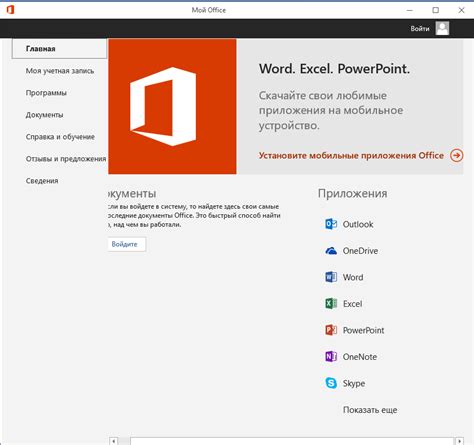The image size is (474, 445).
Task: Click the Skype app icon
Action: click(331, 383)
